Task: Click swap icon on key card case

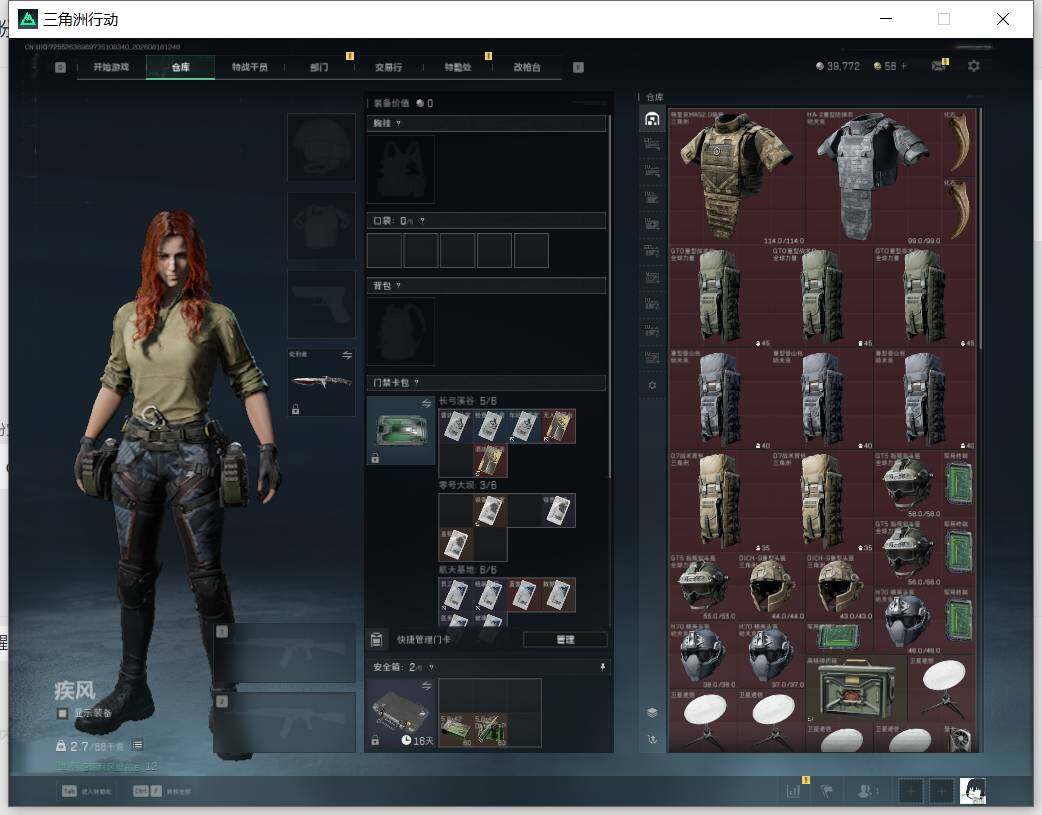Action: click(x=427, y=404)
